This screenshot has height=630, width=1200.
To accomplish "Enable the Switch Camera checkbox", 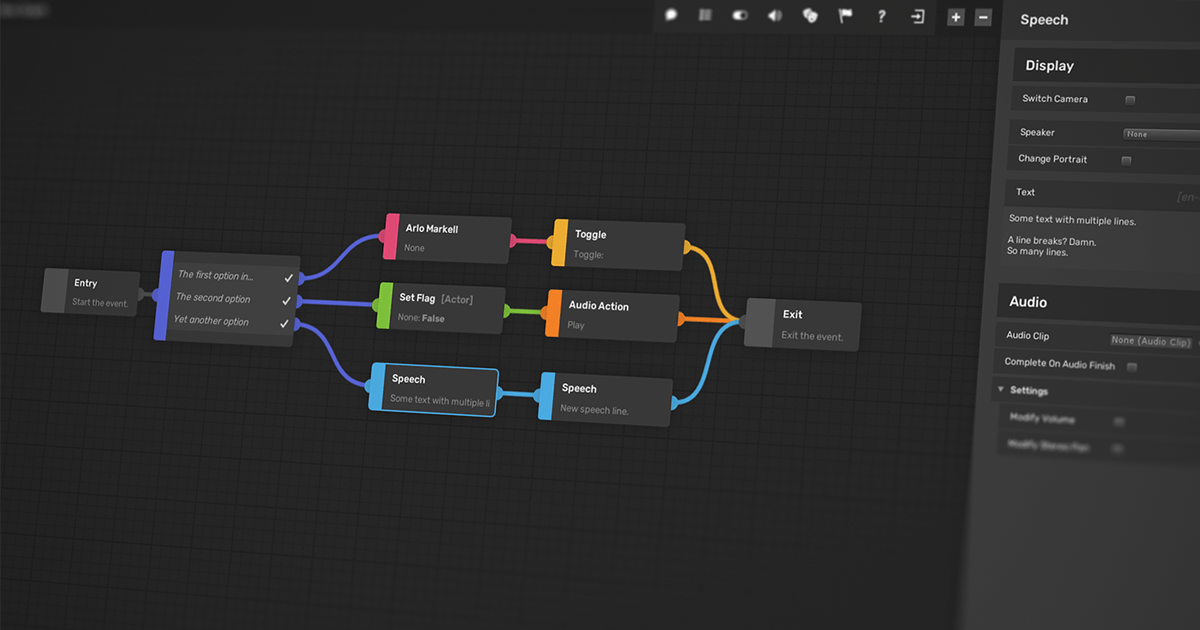I will pyautogui.click(x=1130, y=100).
